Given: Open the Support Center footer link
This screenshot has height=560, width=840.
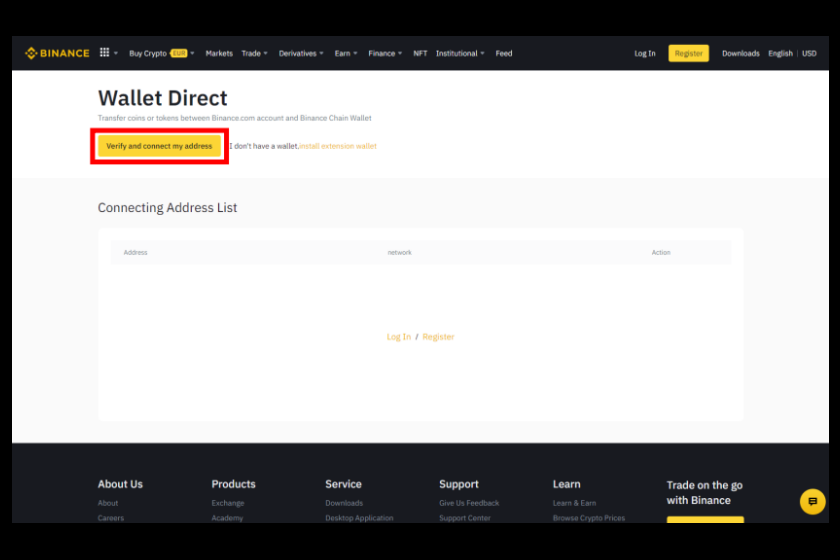Looking at the screenshot, I should (x=465, y=518).
